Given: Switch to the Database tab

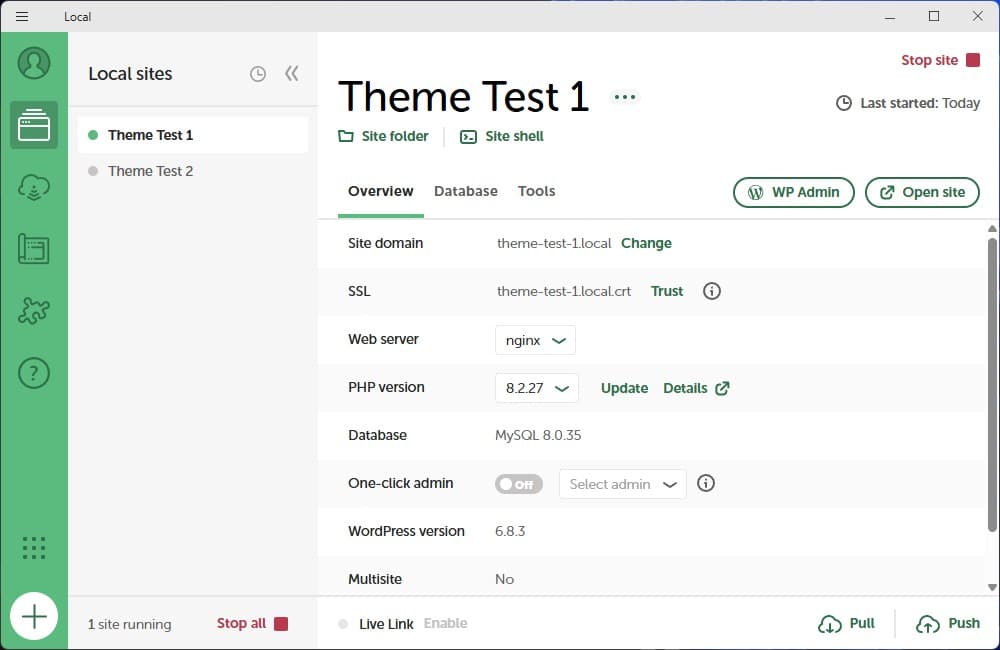Looking at the screenshot, I should tap(465, 191).
